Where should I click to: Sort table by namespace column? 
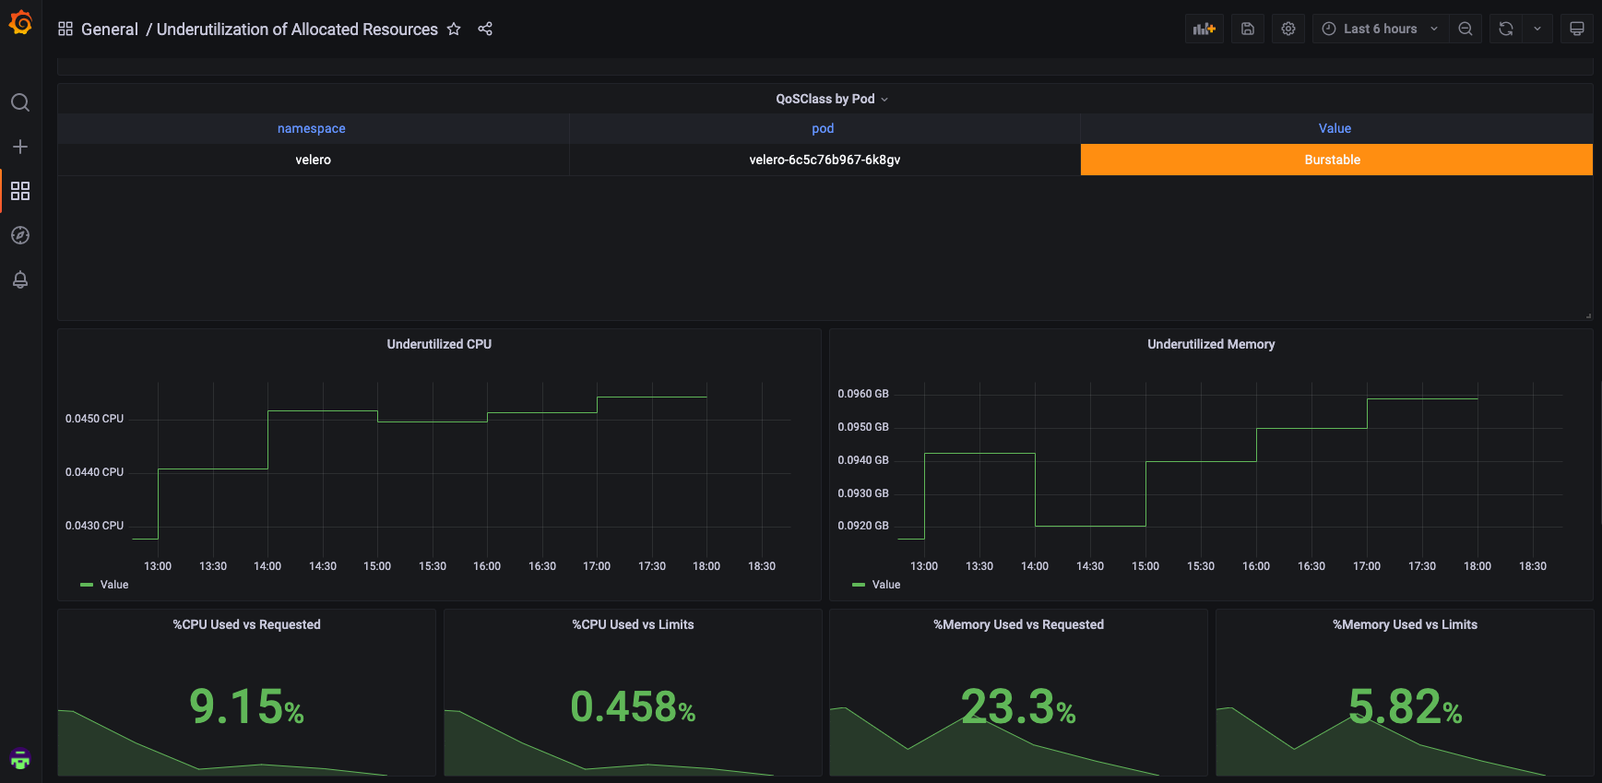coord(311,128)
